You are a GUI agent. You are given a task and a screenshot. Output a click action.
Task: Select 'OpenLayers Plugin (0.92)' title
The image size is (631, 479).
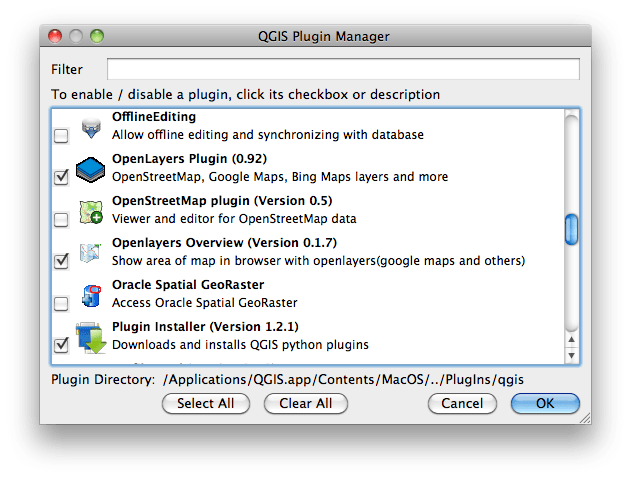point(190,159)
